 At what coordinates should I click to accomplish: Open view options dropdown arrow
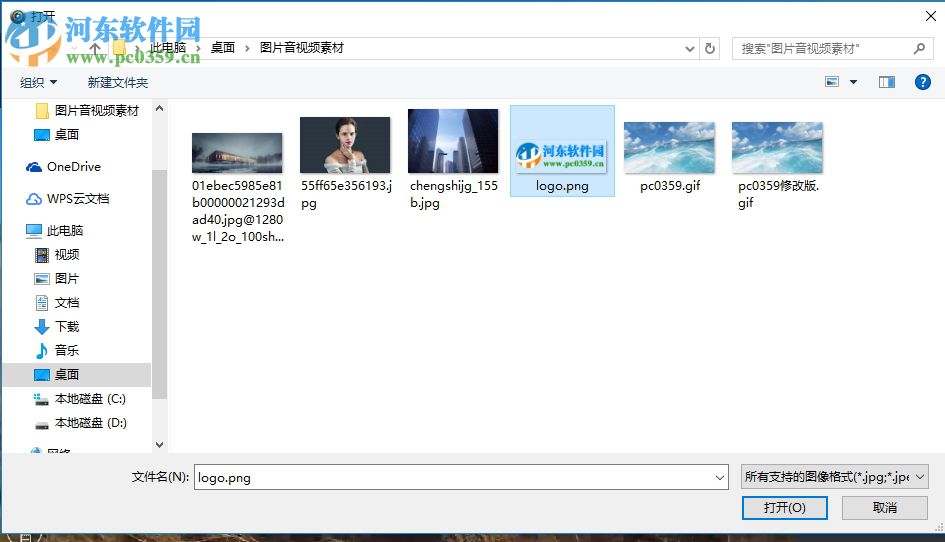point(853,82)
